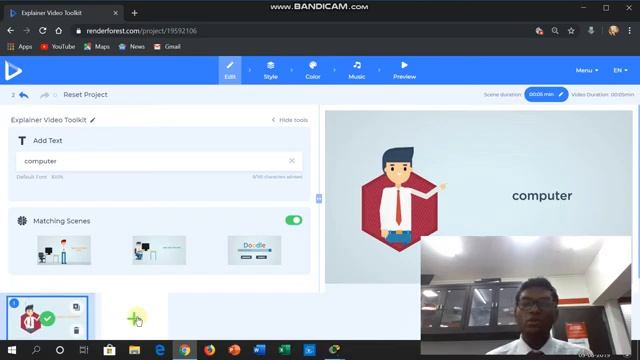This screenshot has height=360, width=640.
Task: Go to the Style step
Action: pyautogui.click(x=270, y=70)
